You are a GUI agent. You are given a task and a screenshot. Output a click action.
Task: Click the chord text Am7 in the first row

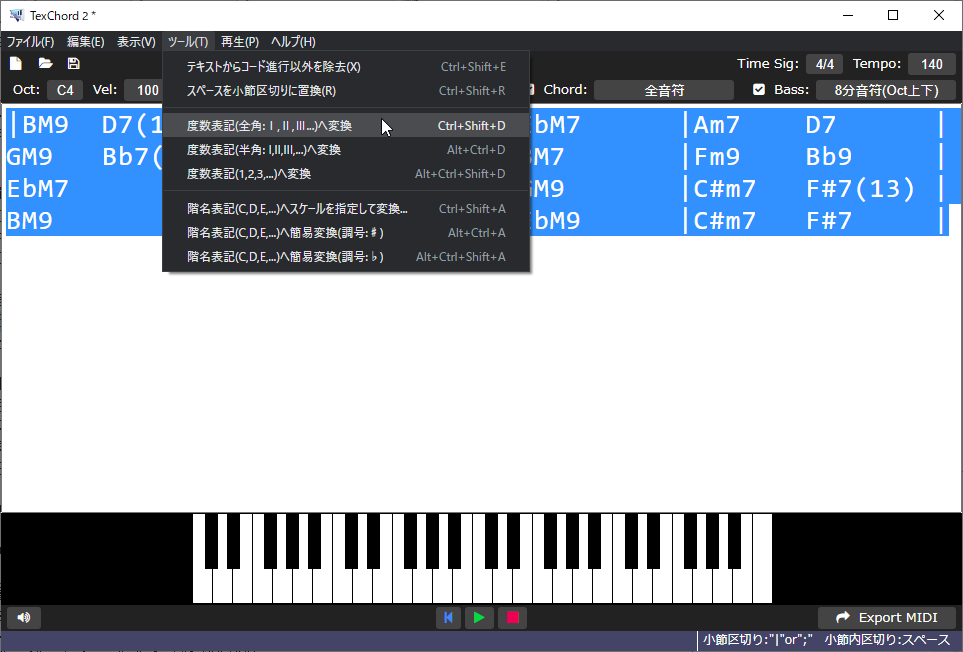pos(716,125)
